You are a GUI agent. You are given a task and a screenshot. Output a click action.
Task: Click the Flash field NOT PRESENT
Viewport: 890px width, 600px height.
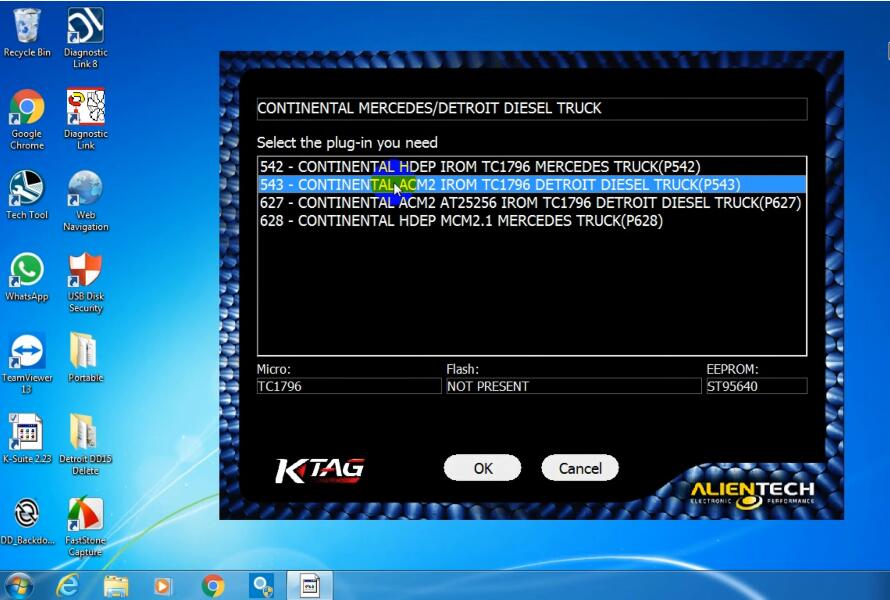[x=573, y=386]
